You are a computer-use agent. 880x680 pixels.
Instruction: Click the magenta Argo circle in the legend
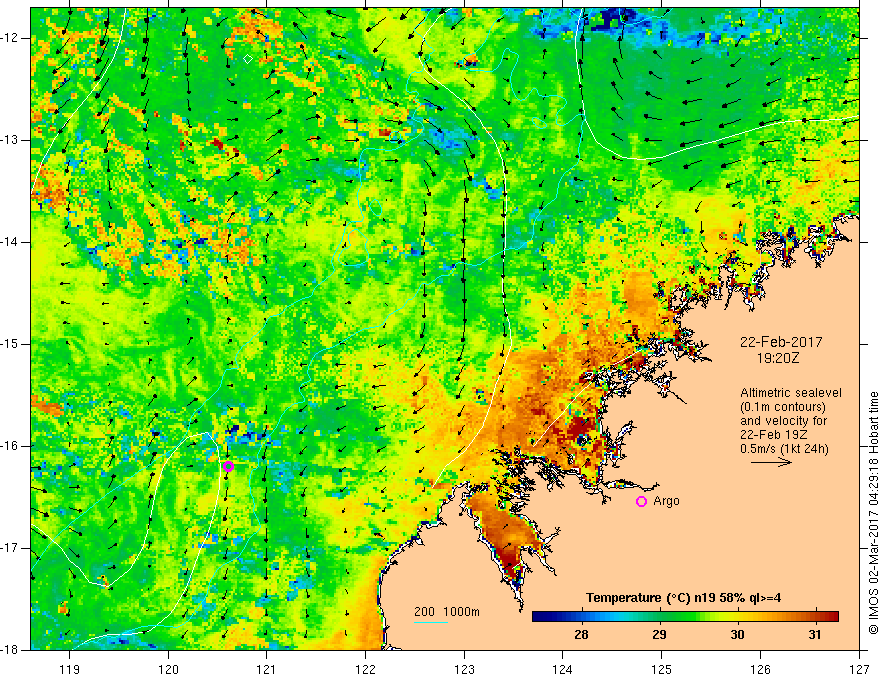pyautogui.click(x=641, y=502)
